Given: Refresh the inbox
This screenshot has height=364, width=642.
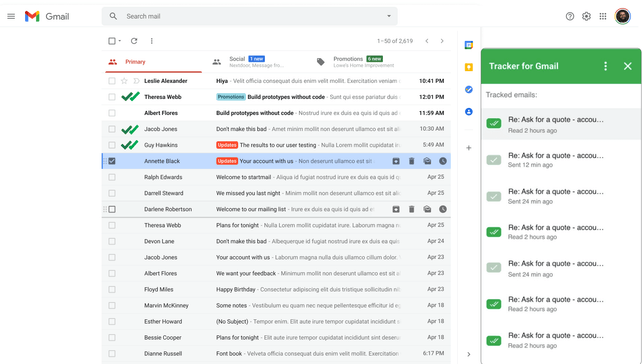Looking at the screenshot, I should click(134, 41).
